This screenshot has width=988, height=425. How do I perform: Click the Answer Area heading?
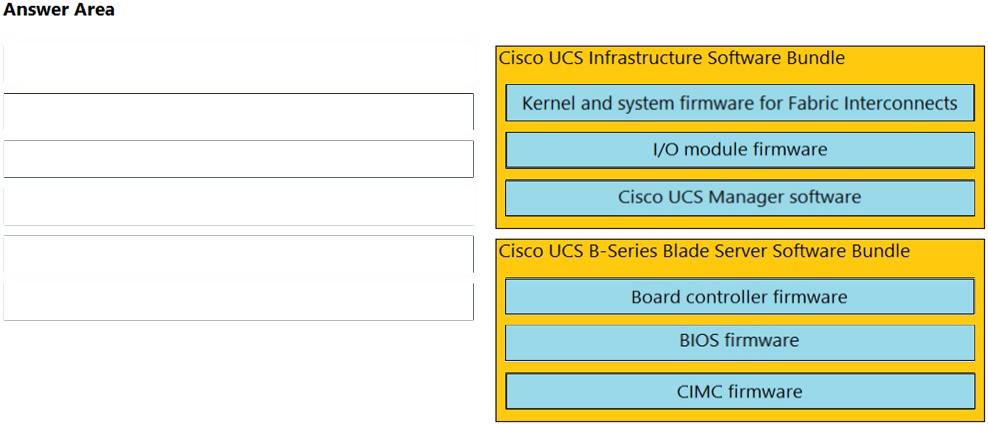59,10
